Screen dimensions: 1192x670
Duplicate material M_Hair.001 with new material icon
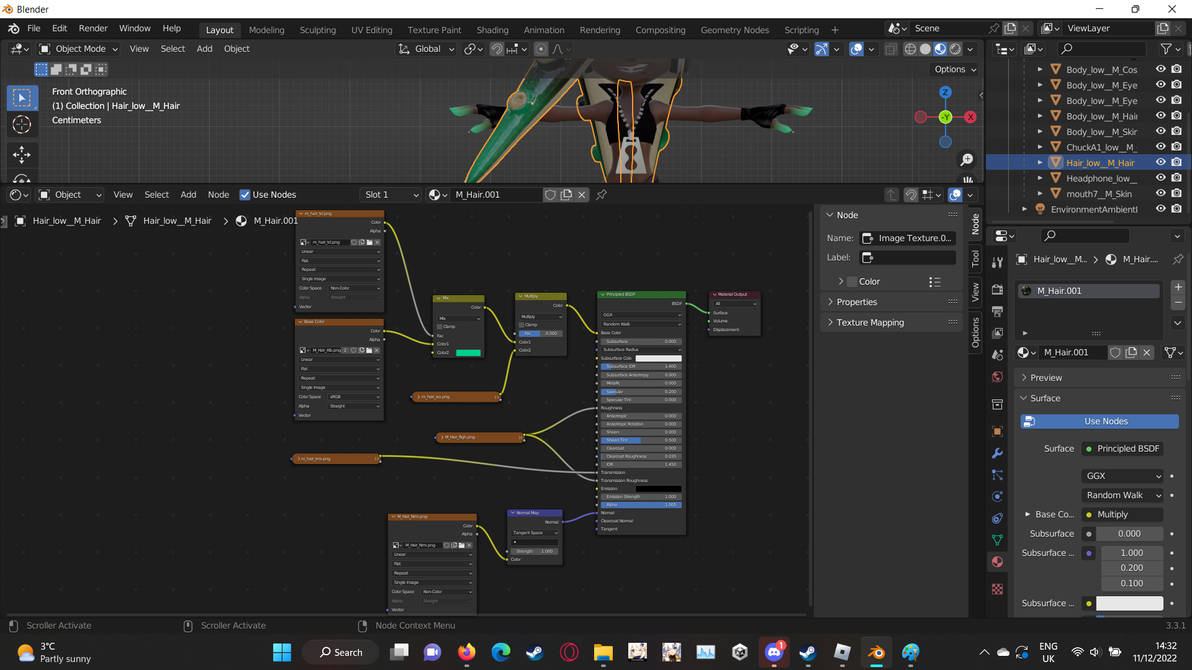tap(566, 195)
